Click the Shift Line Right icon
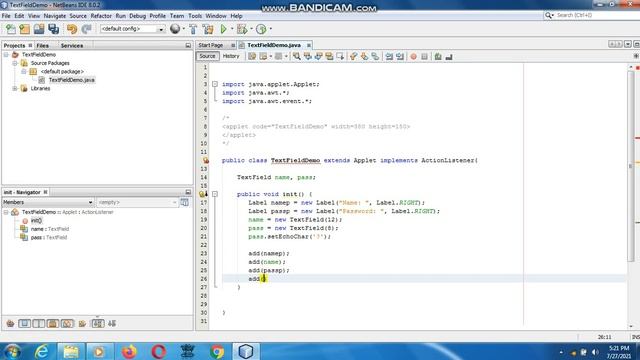640x360 pixels. click(x=400, y=56)
